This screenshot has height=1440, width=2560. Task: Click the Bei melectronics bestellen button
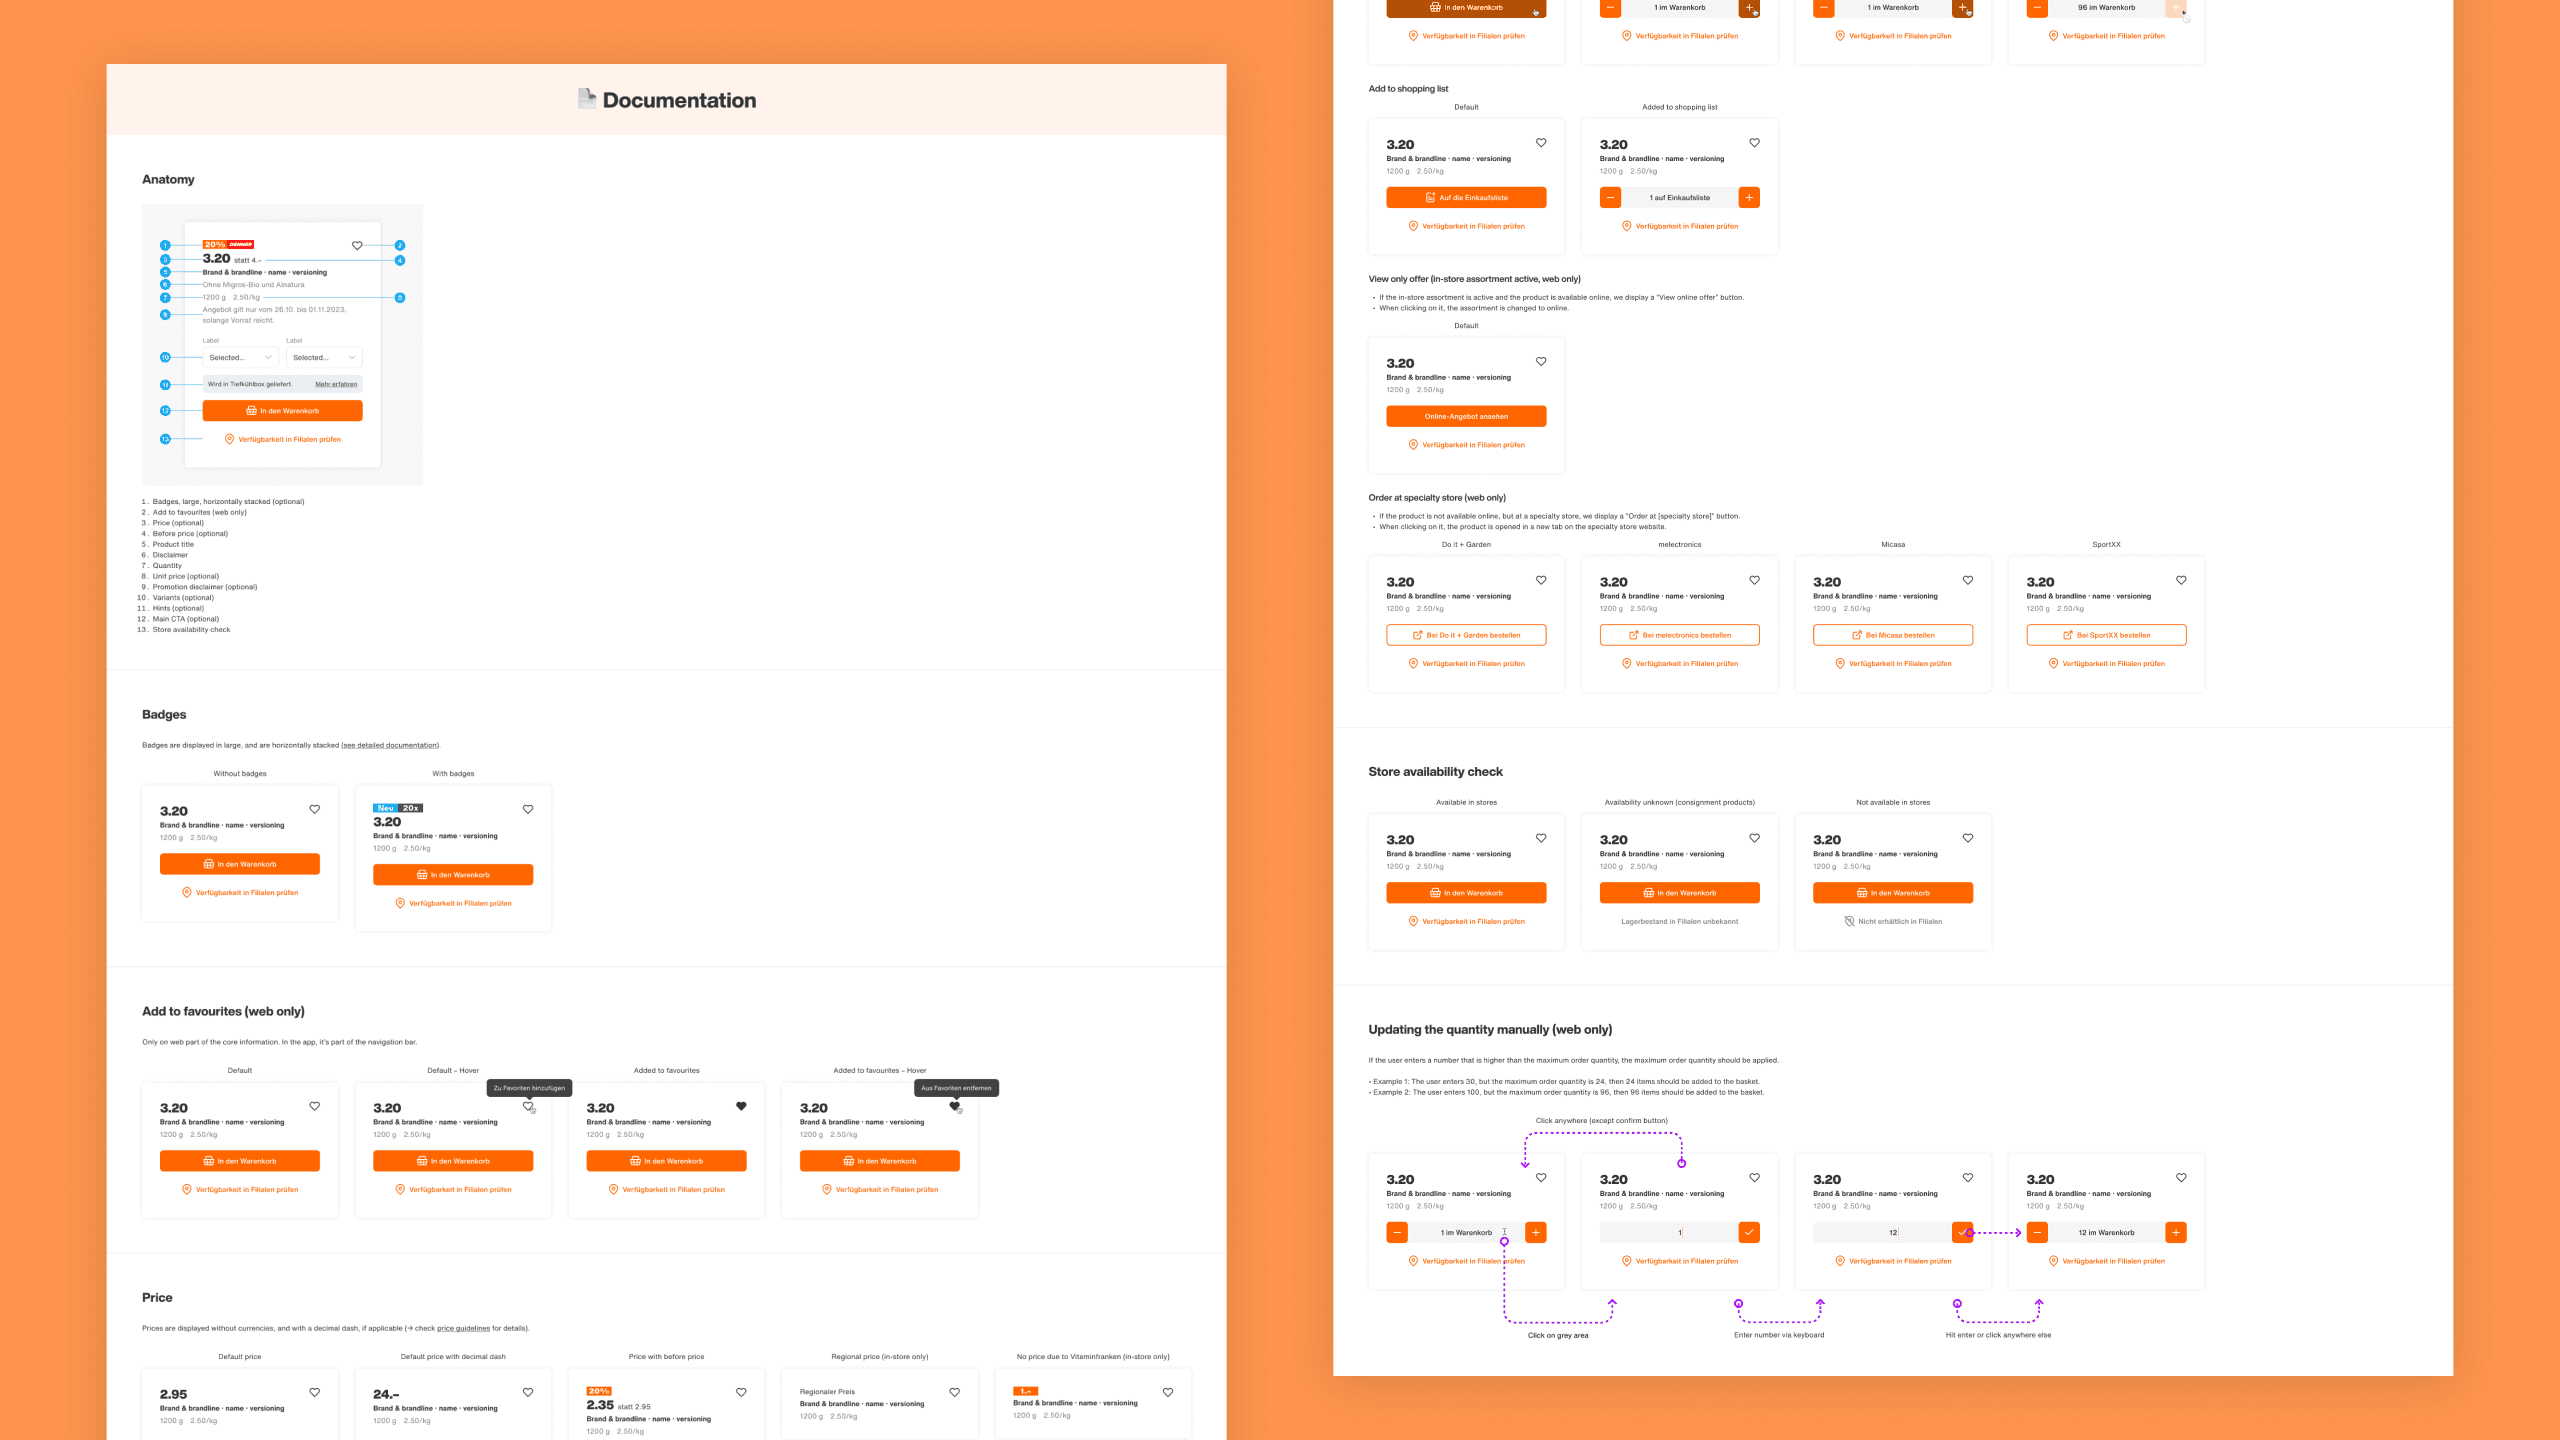coord(1680,635)
